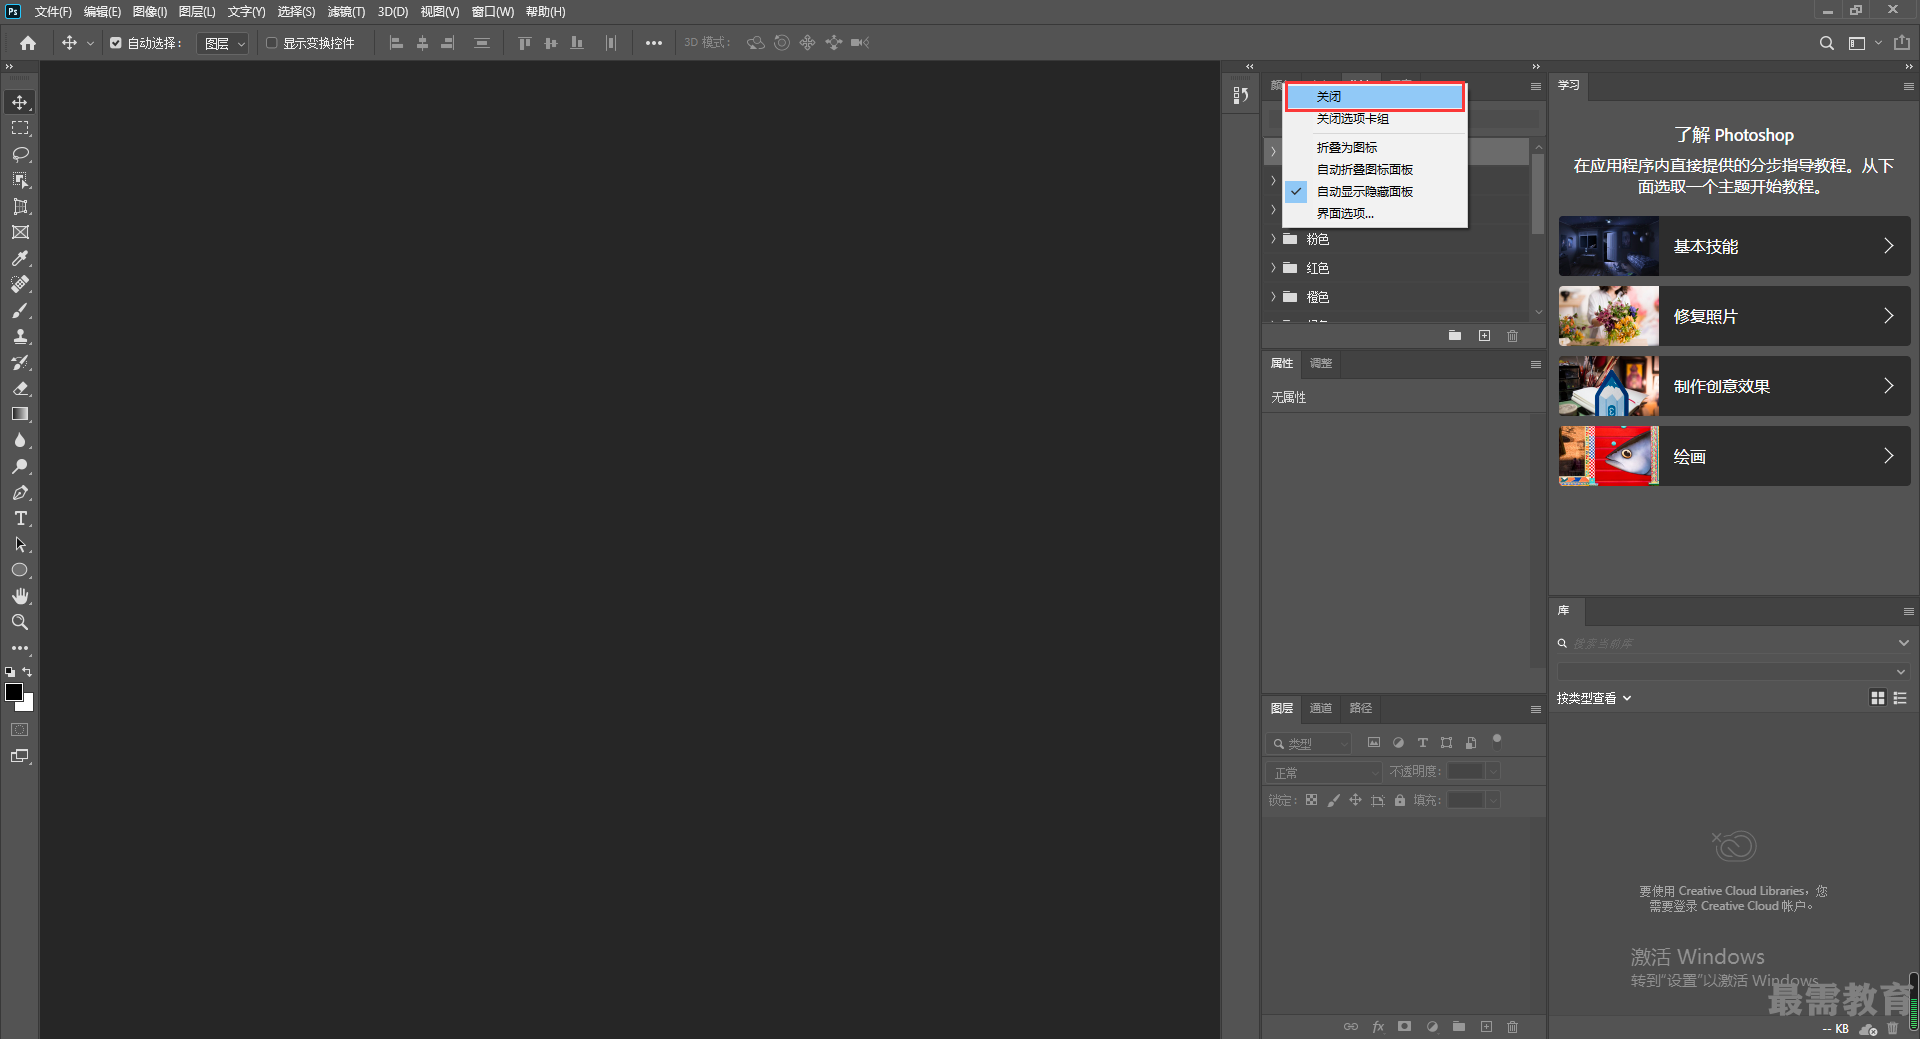
Task: Expand the 橙色 swatch folder
Action: pyautogui.click(x=1273, y=297)
